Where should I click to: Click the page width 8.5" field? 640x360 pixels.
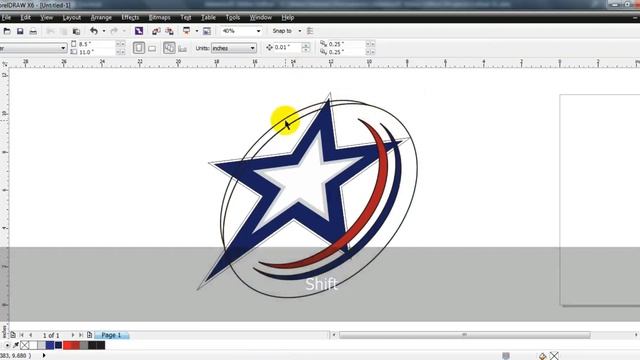click(x=97, y=44)
